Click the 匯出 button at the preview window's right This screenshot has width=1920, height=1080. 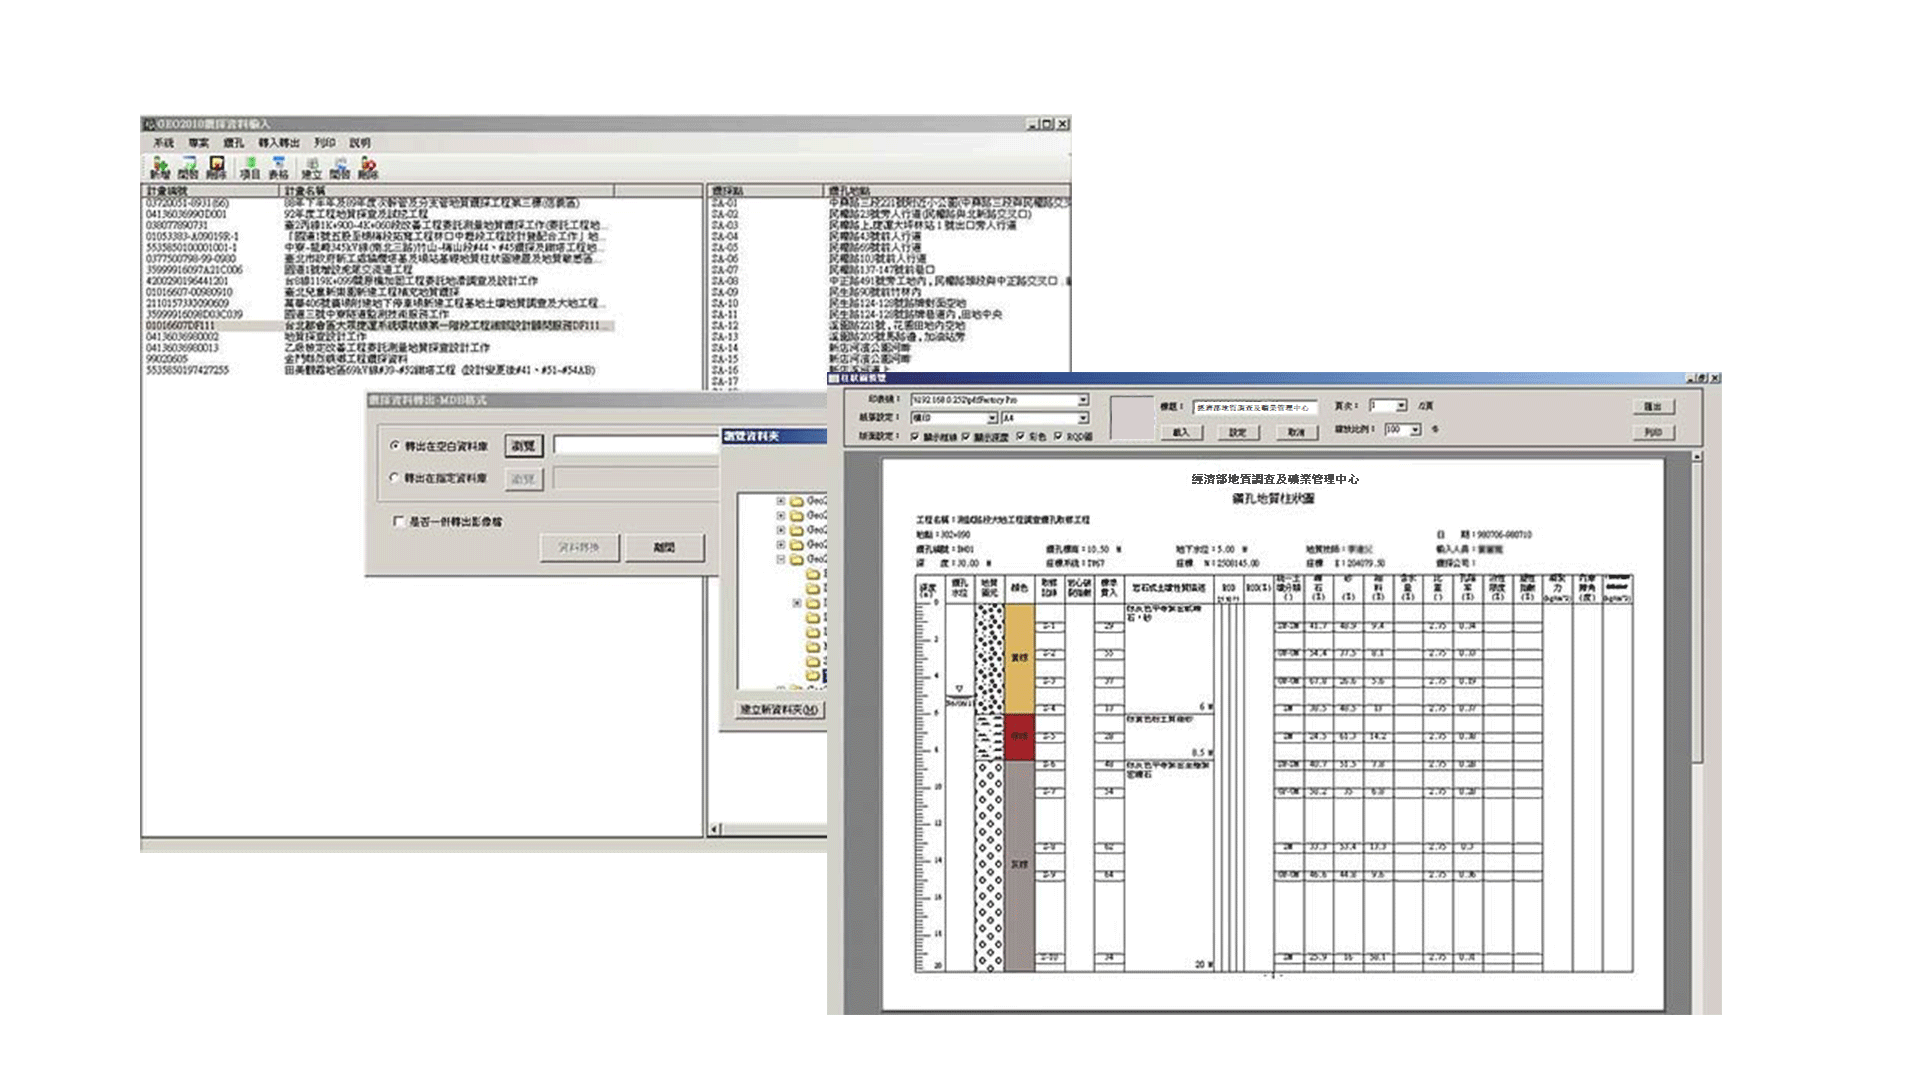click(1653, 407)
